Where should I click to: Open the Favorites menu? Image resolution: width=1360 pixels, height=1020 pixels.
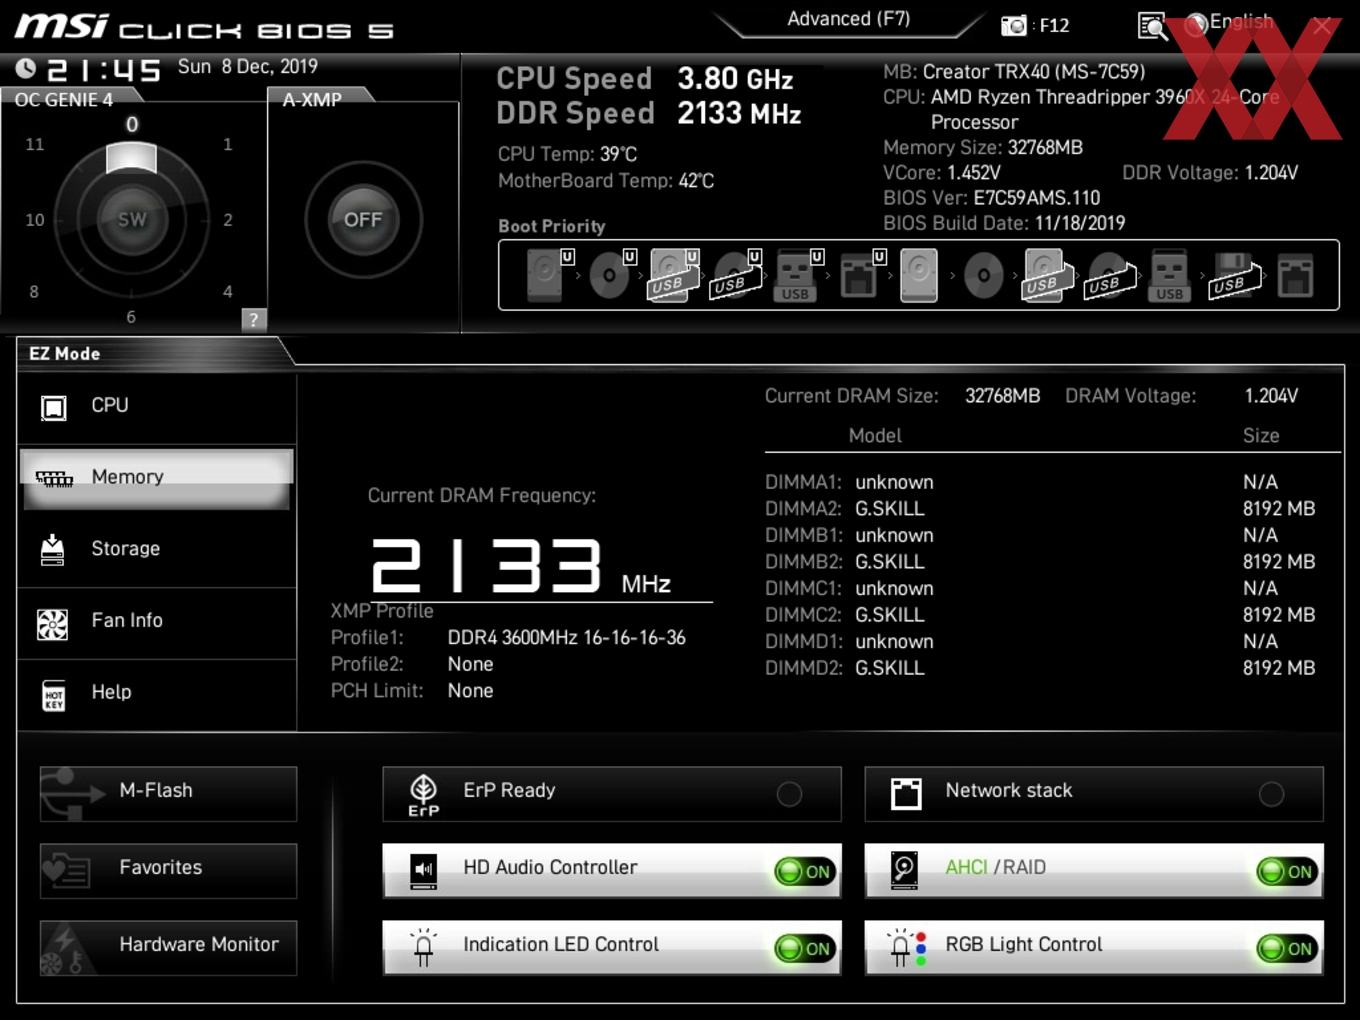(168, 871)
